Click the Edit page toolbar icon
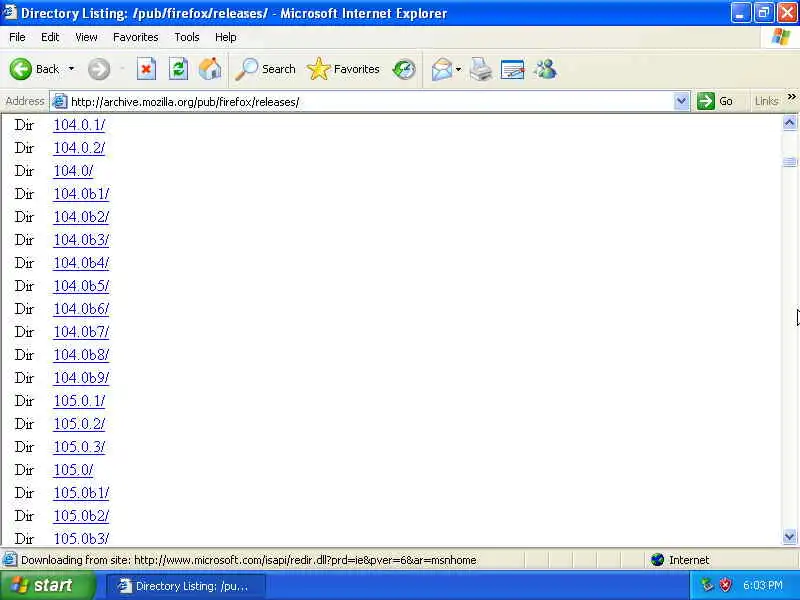This screenshot has width=800, height=600. [x=513, y=69]
